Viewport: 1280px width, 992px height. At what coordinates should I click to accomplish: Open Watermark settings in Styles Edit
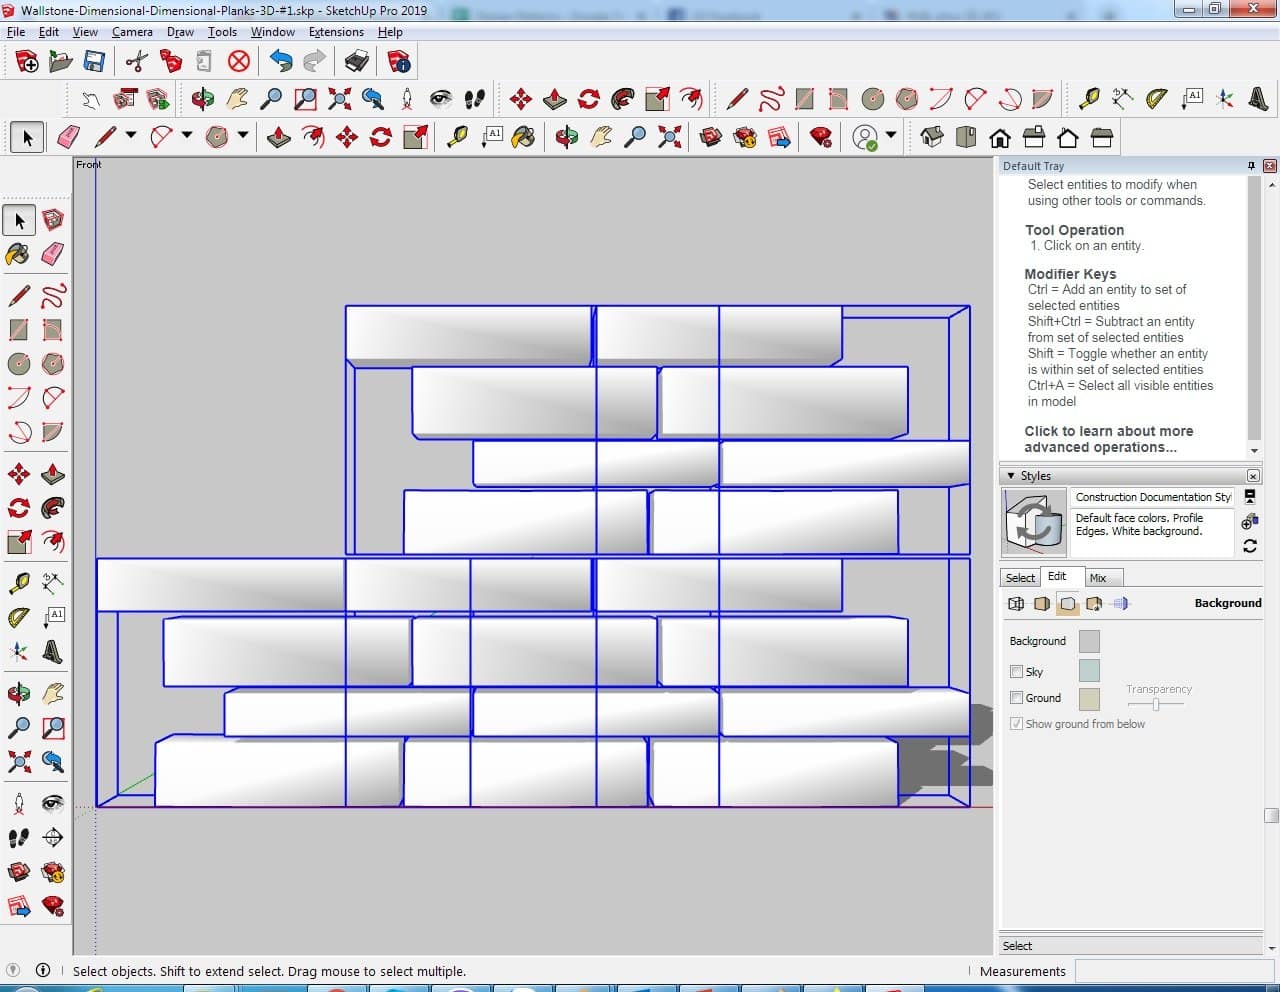(x=1094, y=604)
